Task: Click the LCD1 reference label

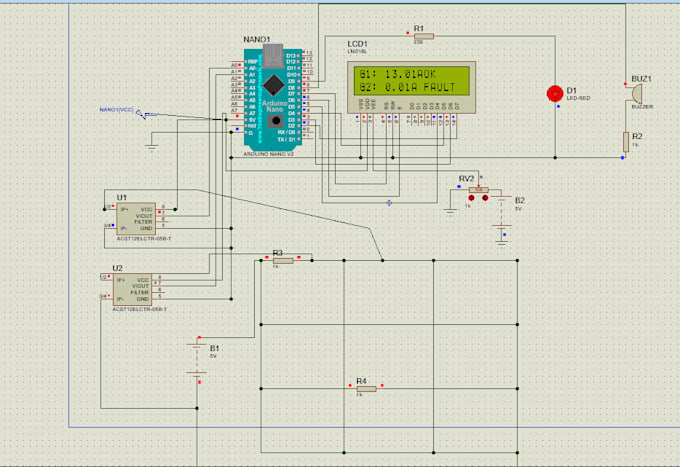Action: (357, 44)
